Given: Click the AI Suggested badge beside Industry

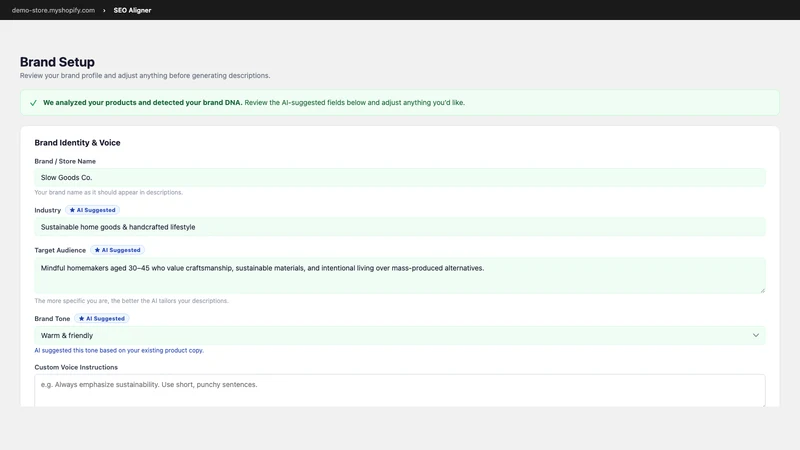Looking at the screenshot, I should click(92, 210).
